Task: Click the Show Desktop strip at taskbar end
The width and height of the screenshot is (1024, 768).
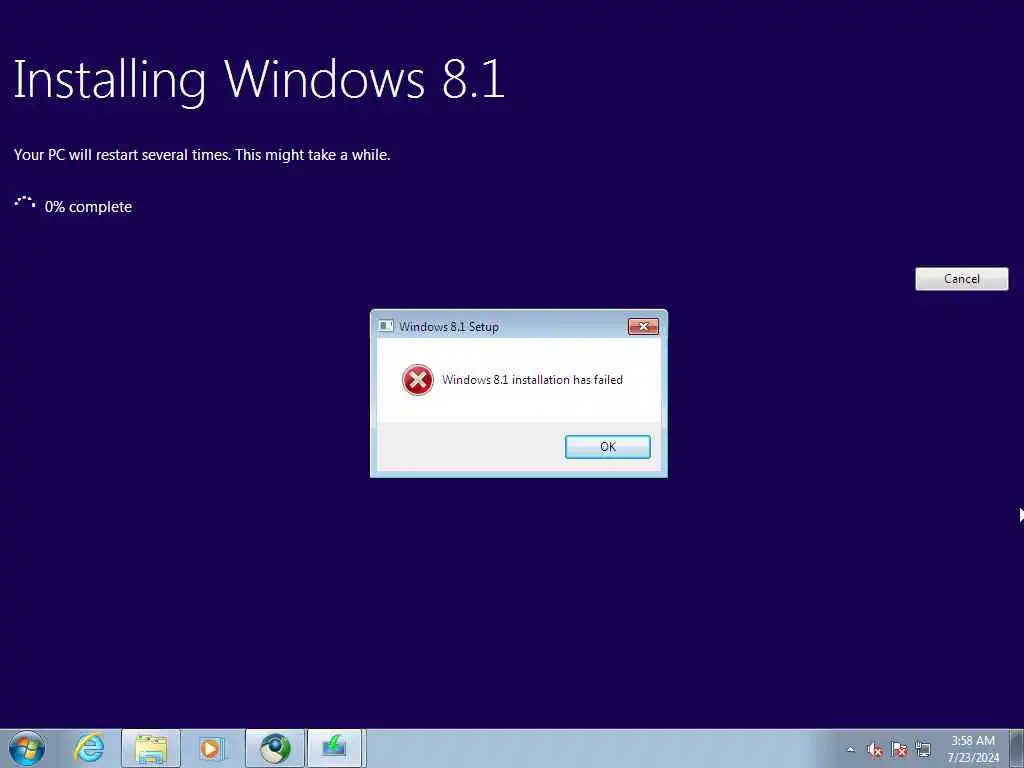Action: click(1017, 748)
